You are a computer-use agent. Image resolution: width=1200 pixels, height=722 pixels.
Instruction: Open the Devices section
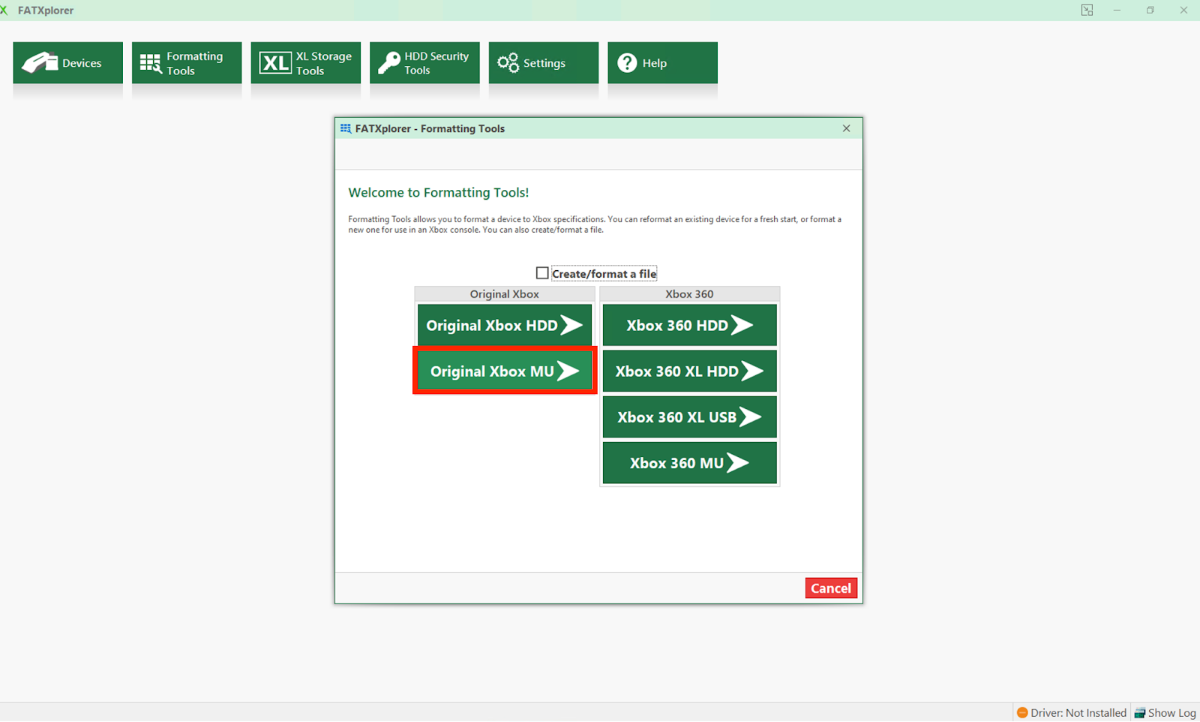(68, 63)
